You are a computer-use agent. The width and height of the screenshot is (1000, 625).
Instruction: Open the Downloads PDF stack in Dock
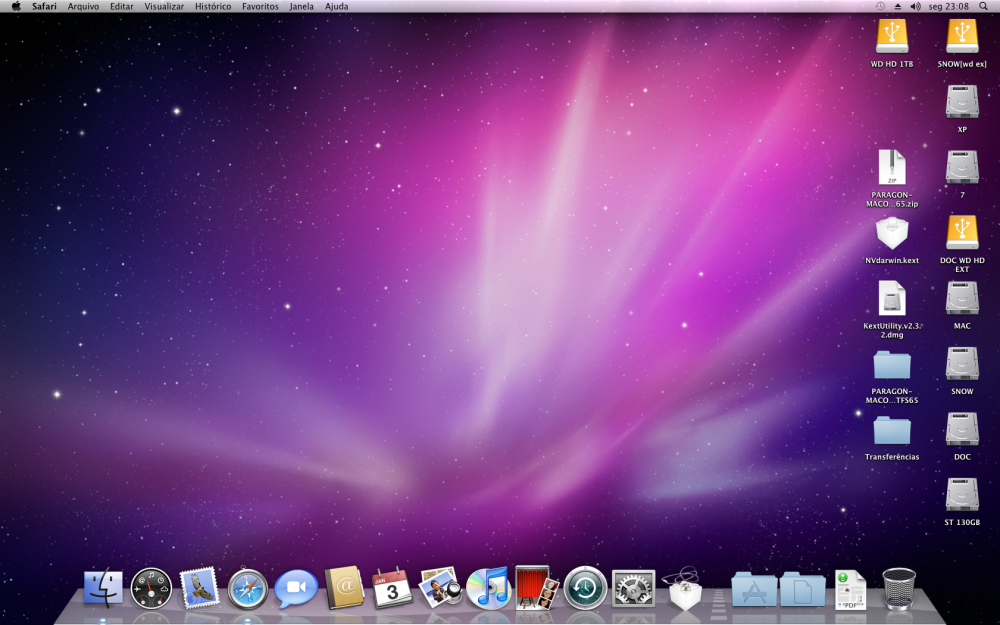[851, 590]
